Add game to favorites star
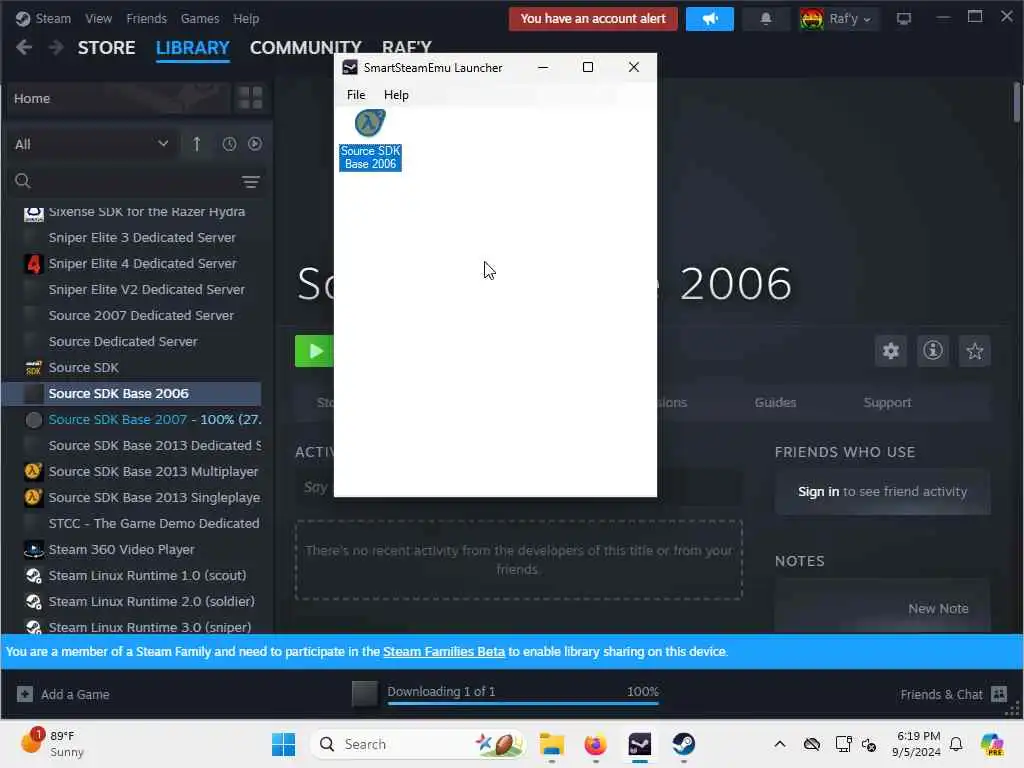1024x768 pixels. coord(974,351)
